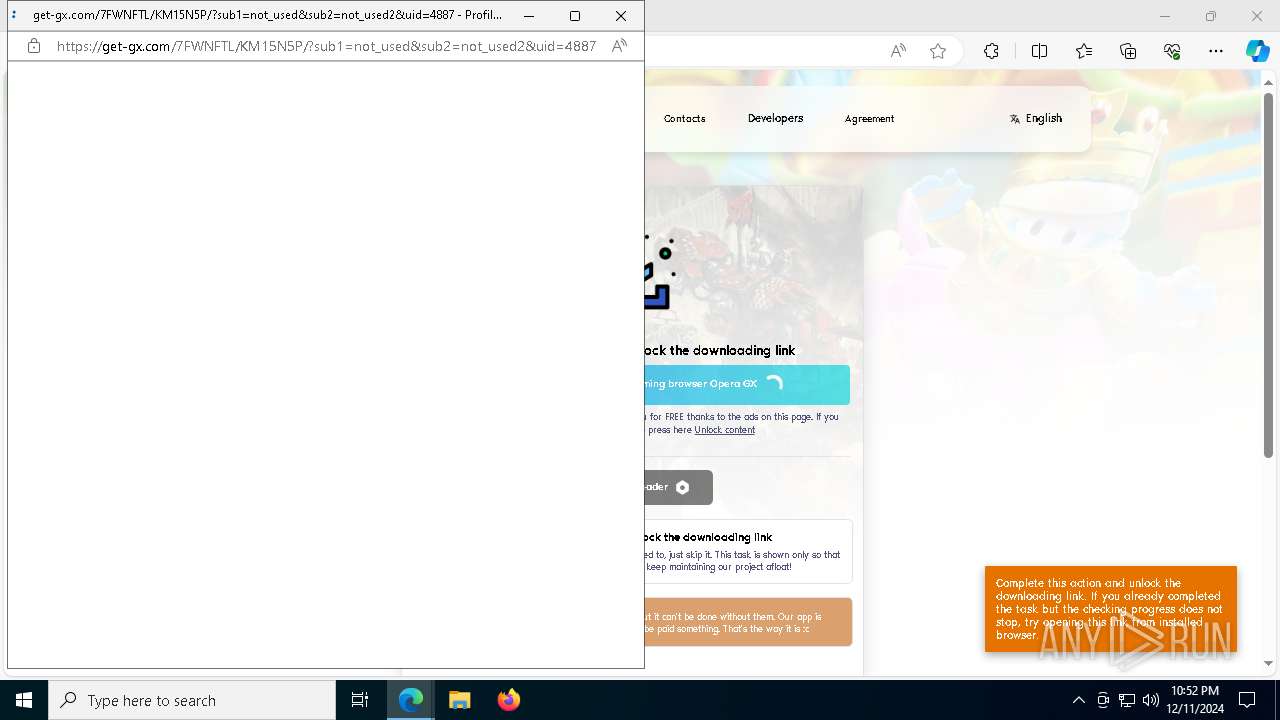The width and height of the screenshot is (1280, 720).
Task: Click the gray downloader button with hexagon icon
Action: [x=679, y=487]
